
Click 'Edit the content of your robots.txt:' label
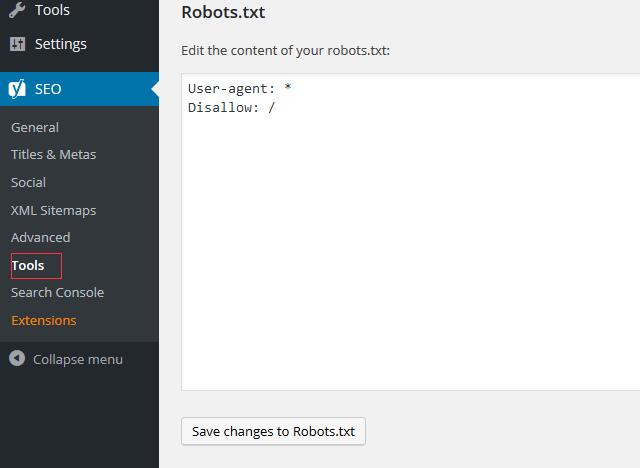tap(285, 51)
